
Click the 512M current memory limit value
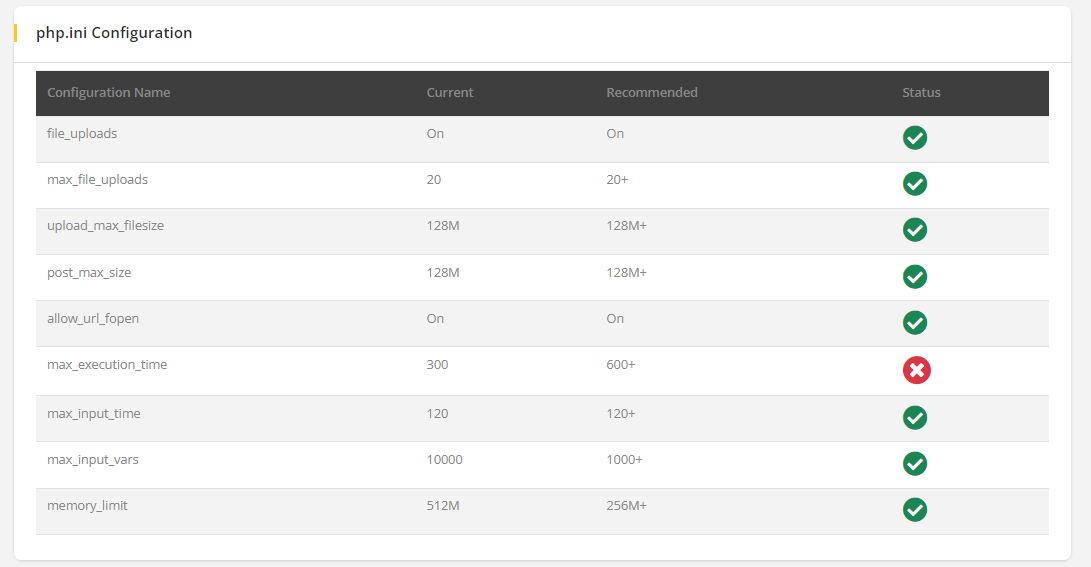(443, 506)
